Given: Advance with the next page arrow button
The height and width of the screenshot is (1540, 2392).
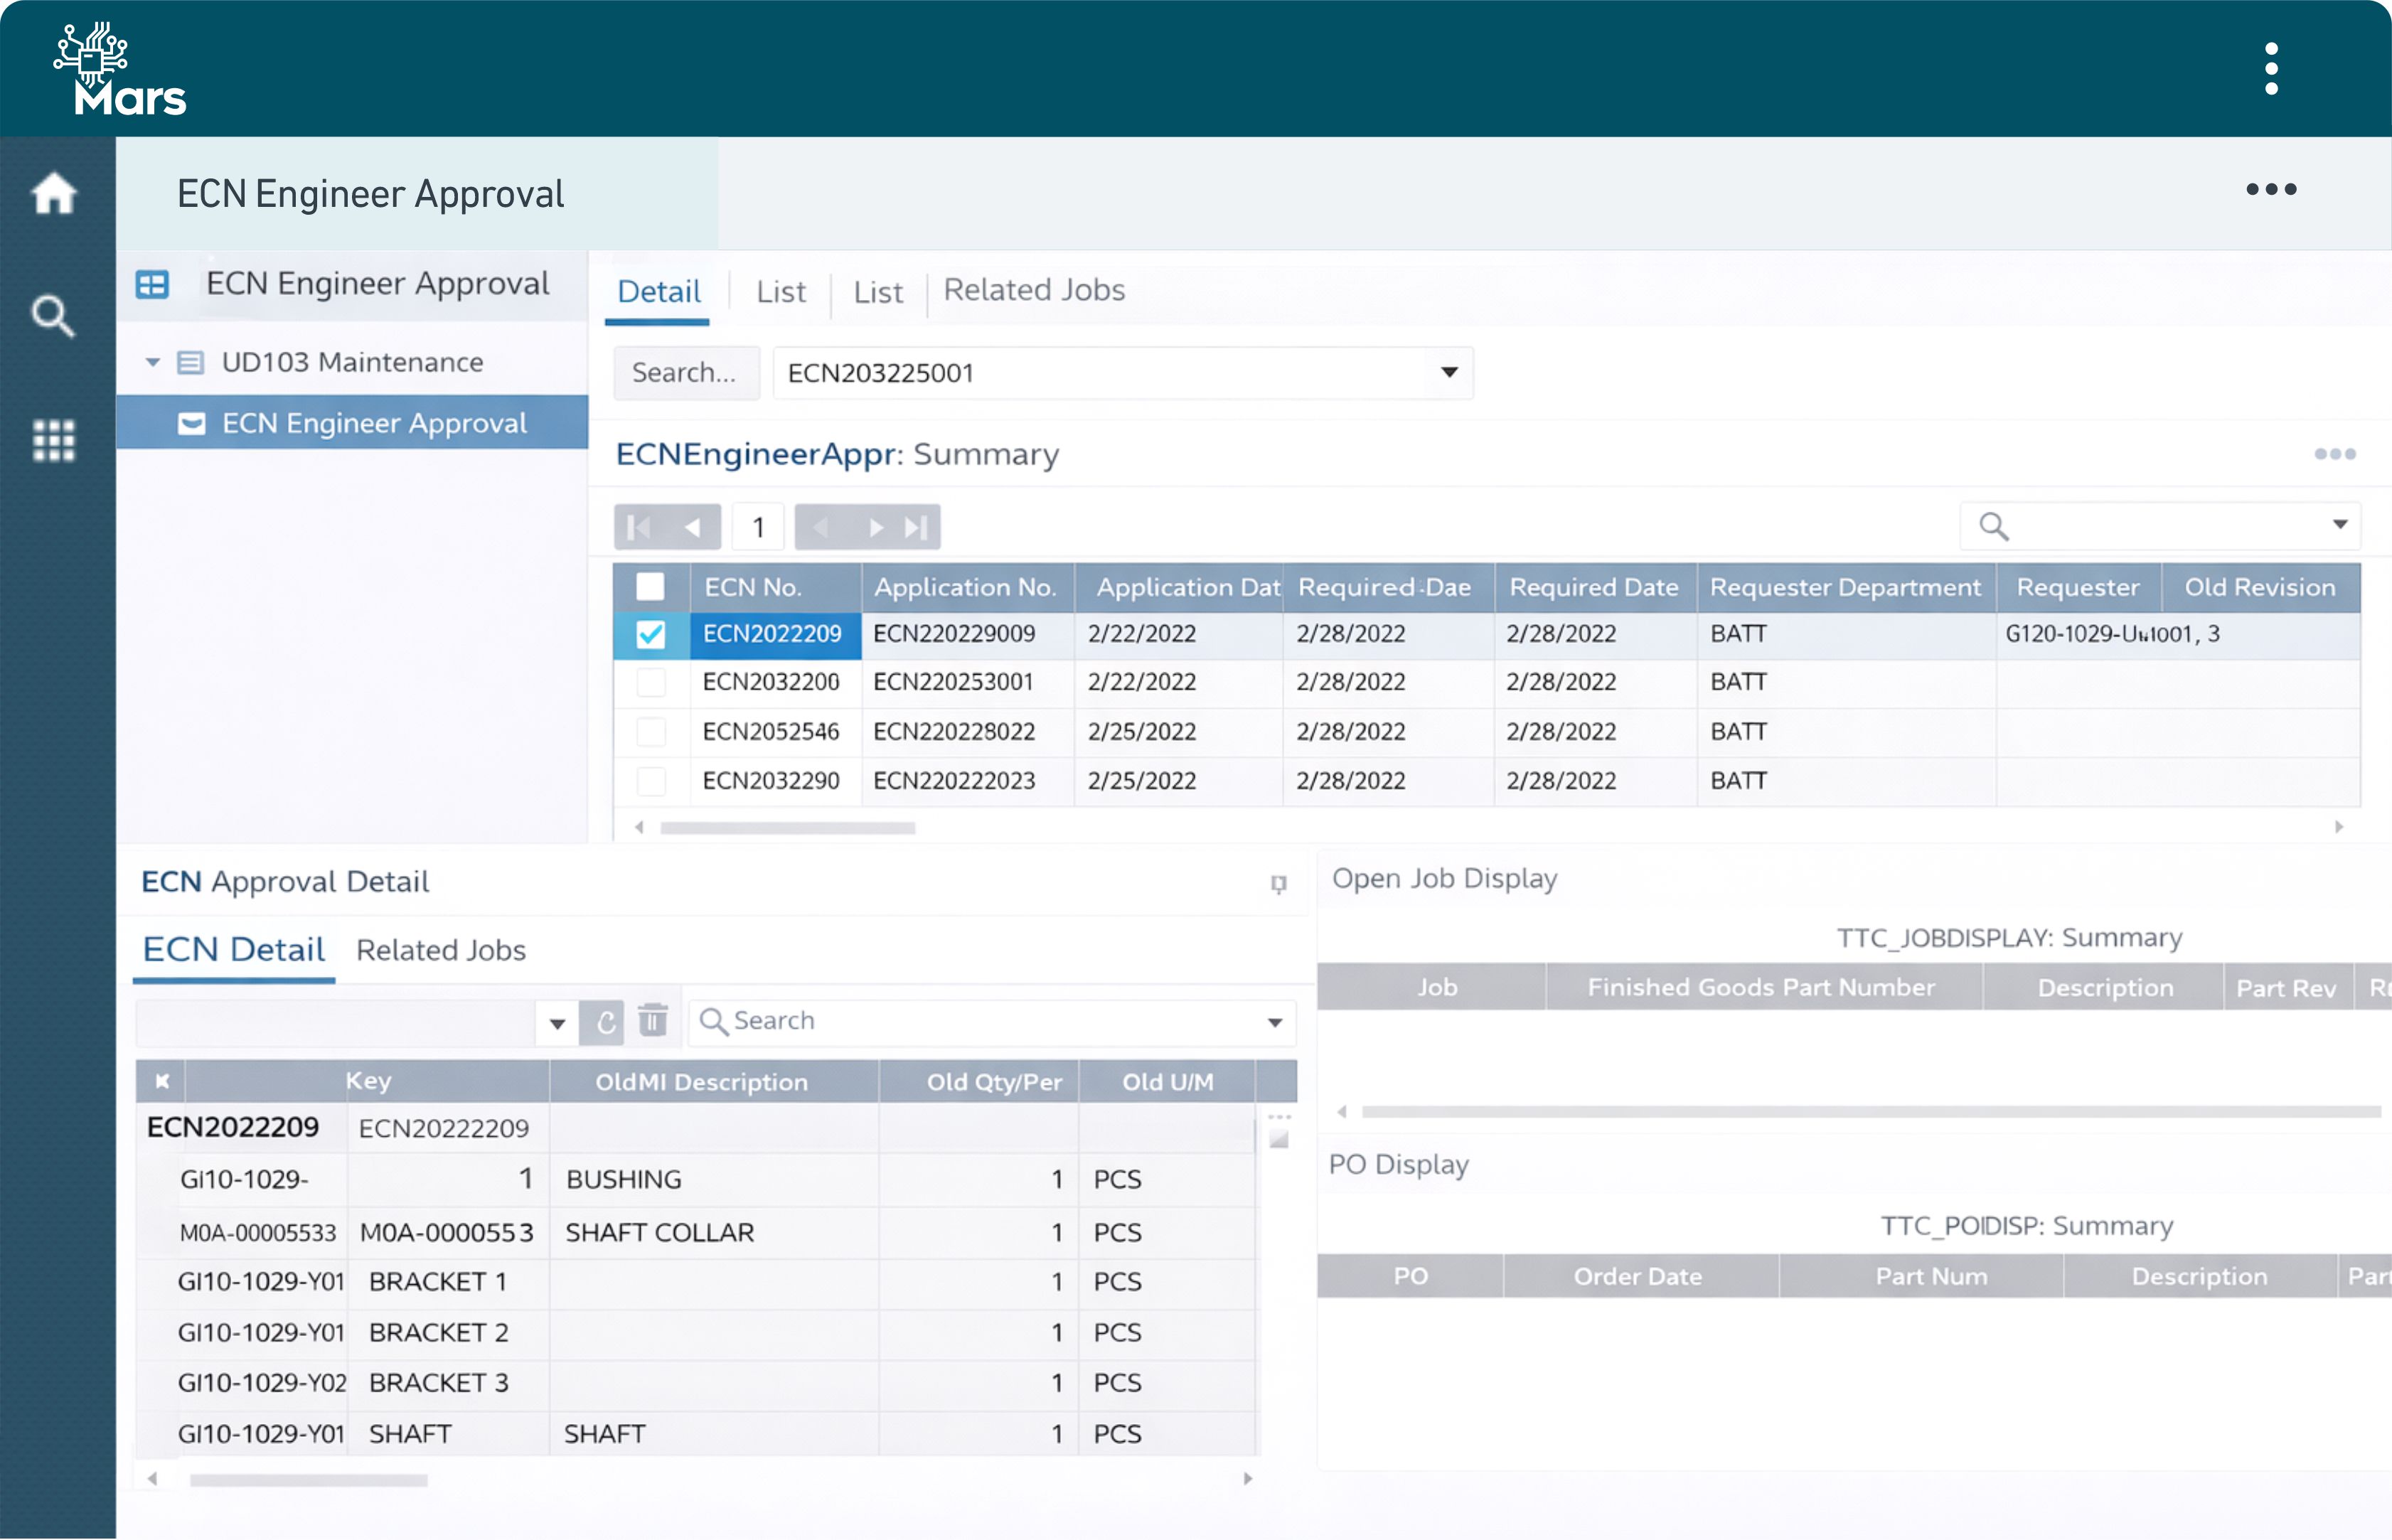Looking at the screenshot, I should coord(877,526).
